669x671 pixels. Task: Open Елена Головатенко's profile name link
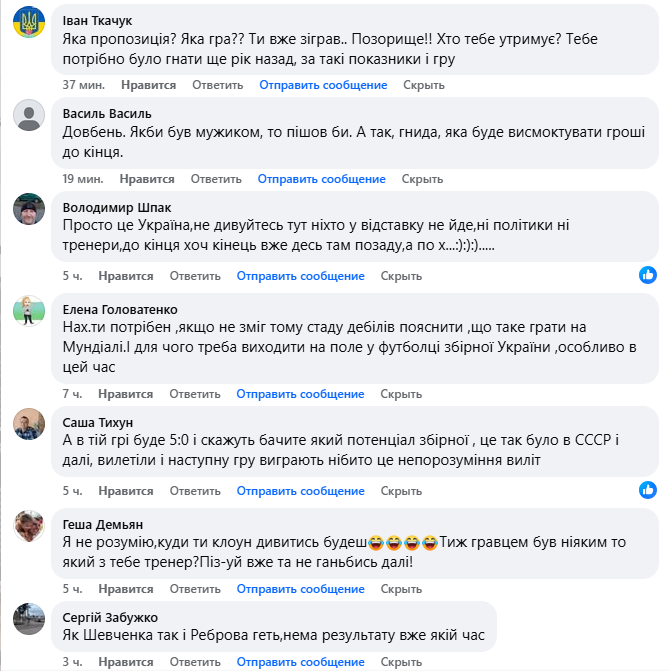coord(118,310)
